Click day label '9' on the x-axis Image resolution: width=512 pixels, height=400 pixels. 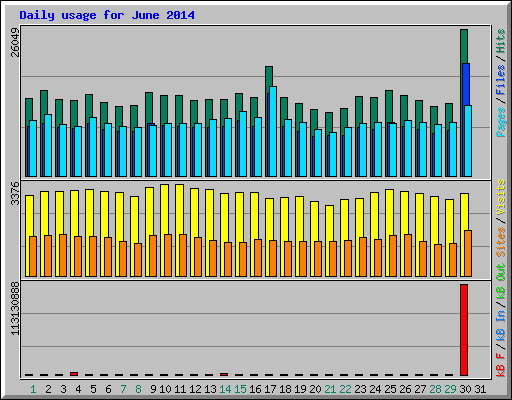[x=153, y=389]
